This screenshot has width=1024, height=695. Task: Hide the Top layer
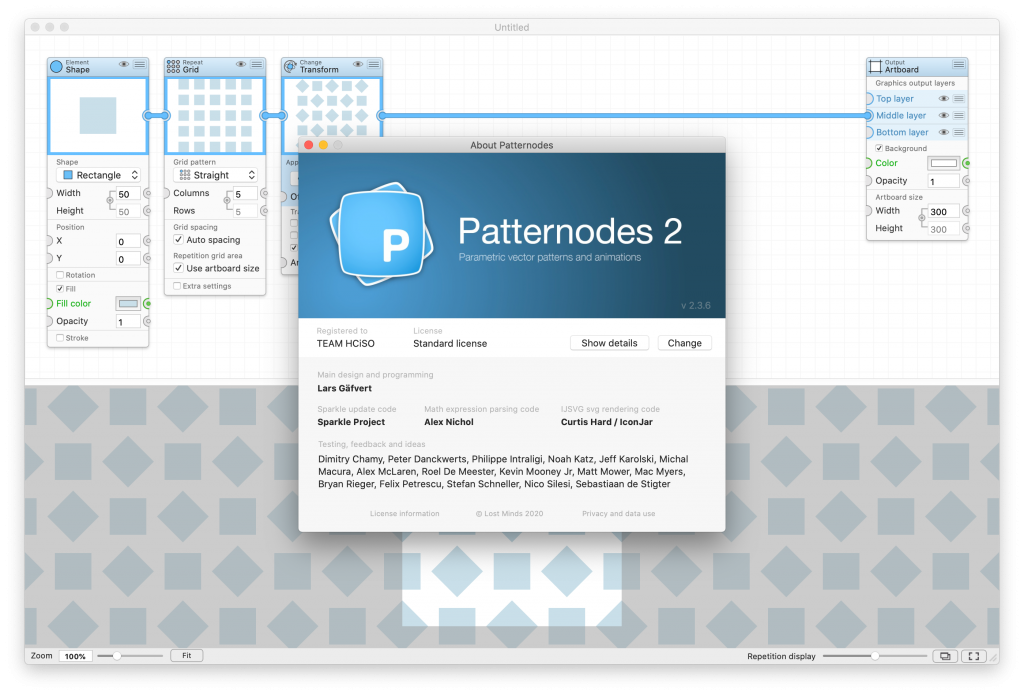click(943, 99)
